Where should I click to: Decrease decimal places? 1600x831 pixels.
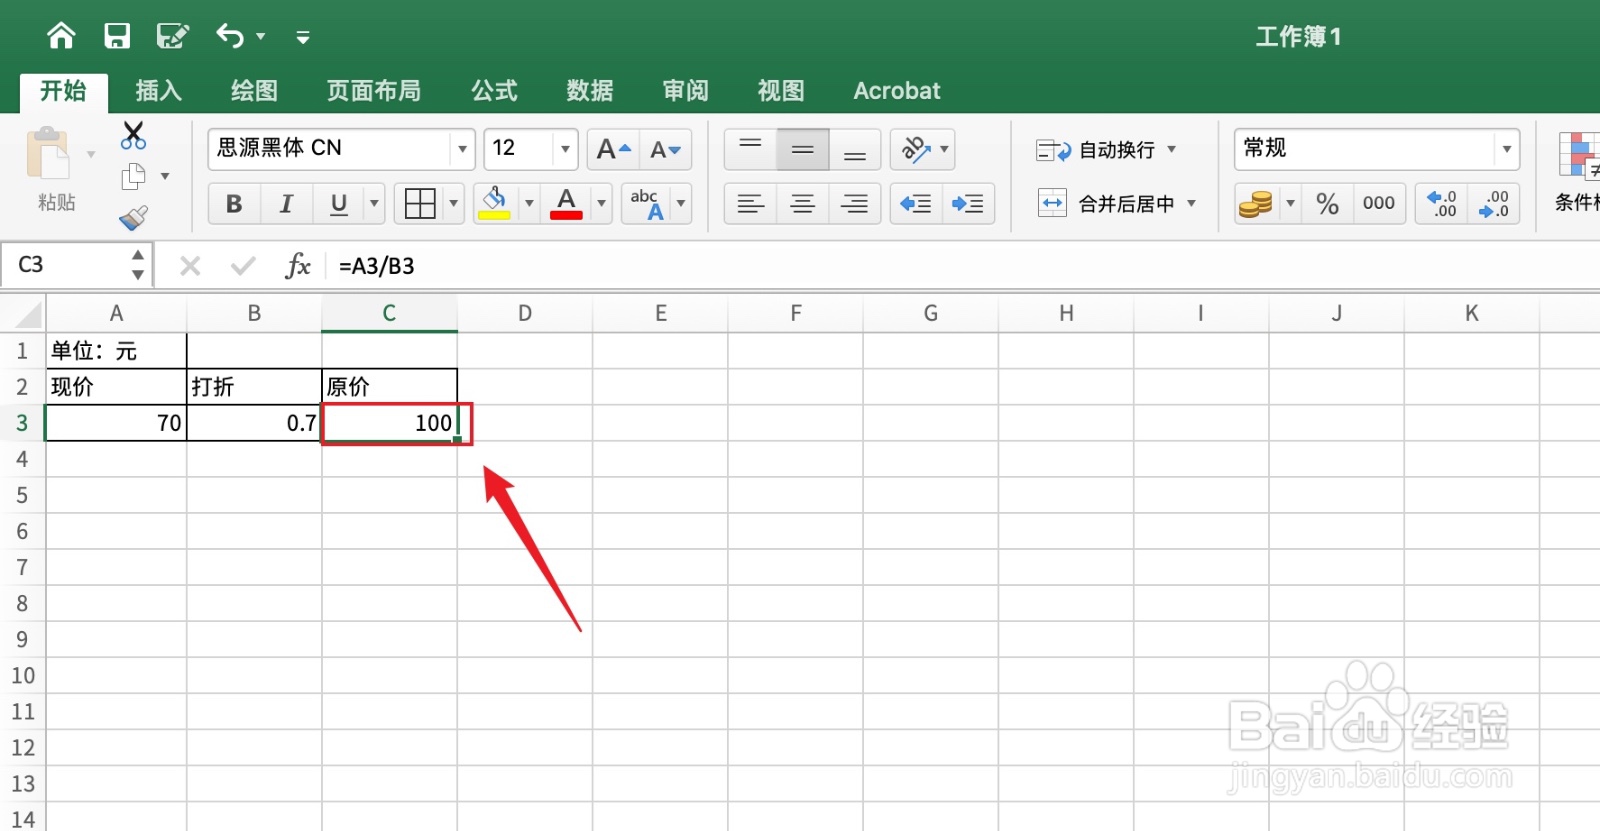[1494, 204]
